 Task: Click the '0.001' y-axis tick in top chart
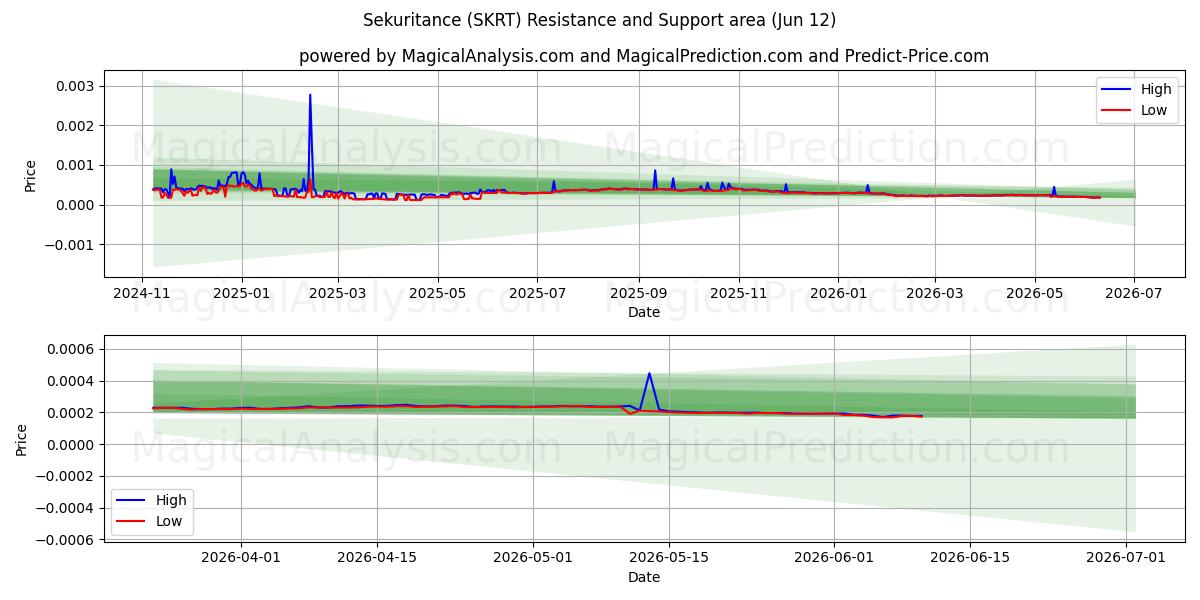point(76,165)
